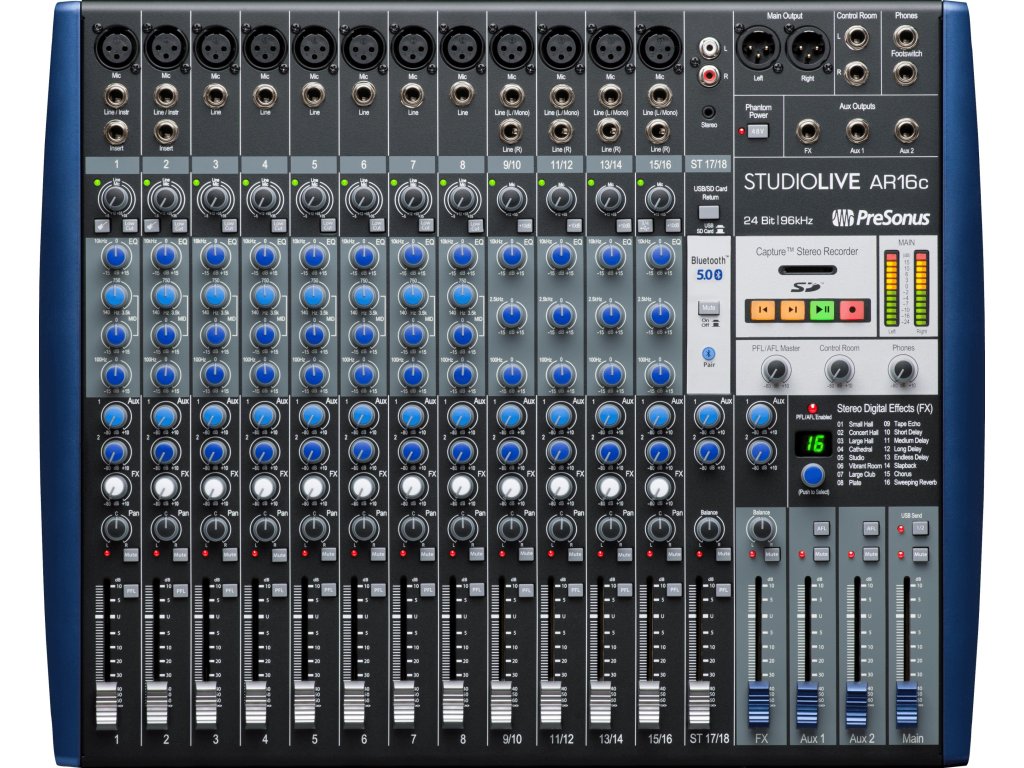Image resolution: width=1024 pixels, height=768 pixels.
Task: Click the blue Aux 2 master fader cap
Action: pyautogui.click(x=857, y=705)
